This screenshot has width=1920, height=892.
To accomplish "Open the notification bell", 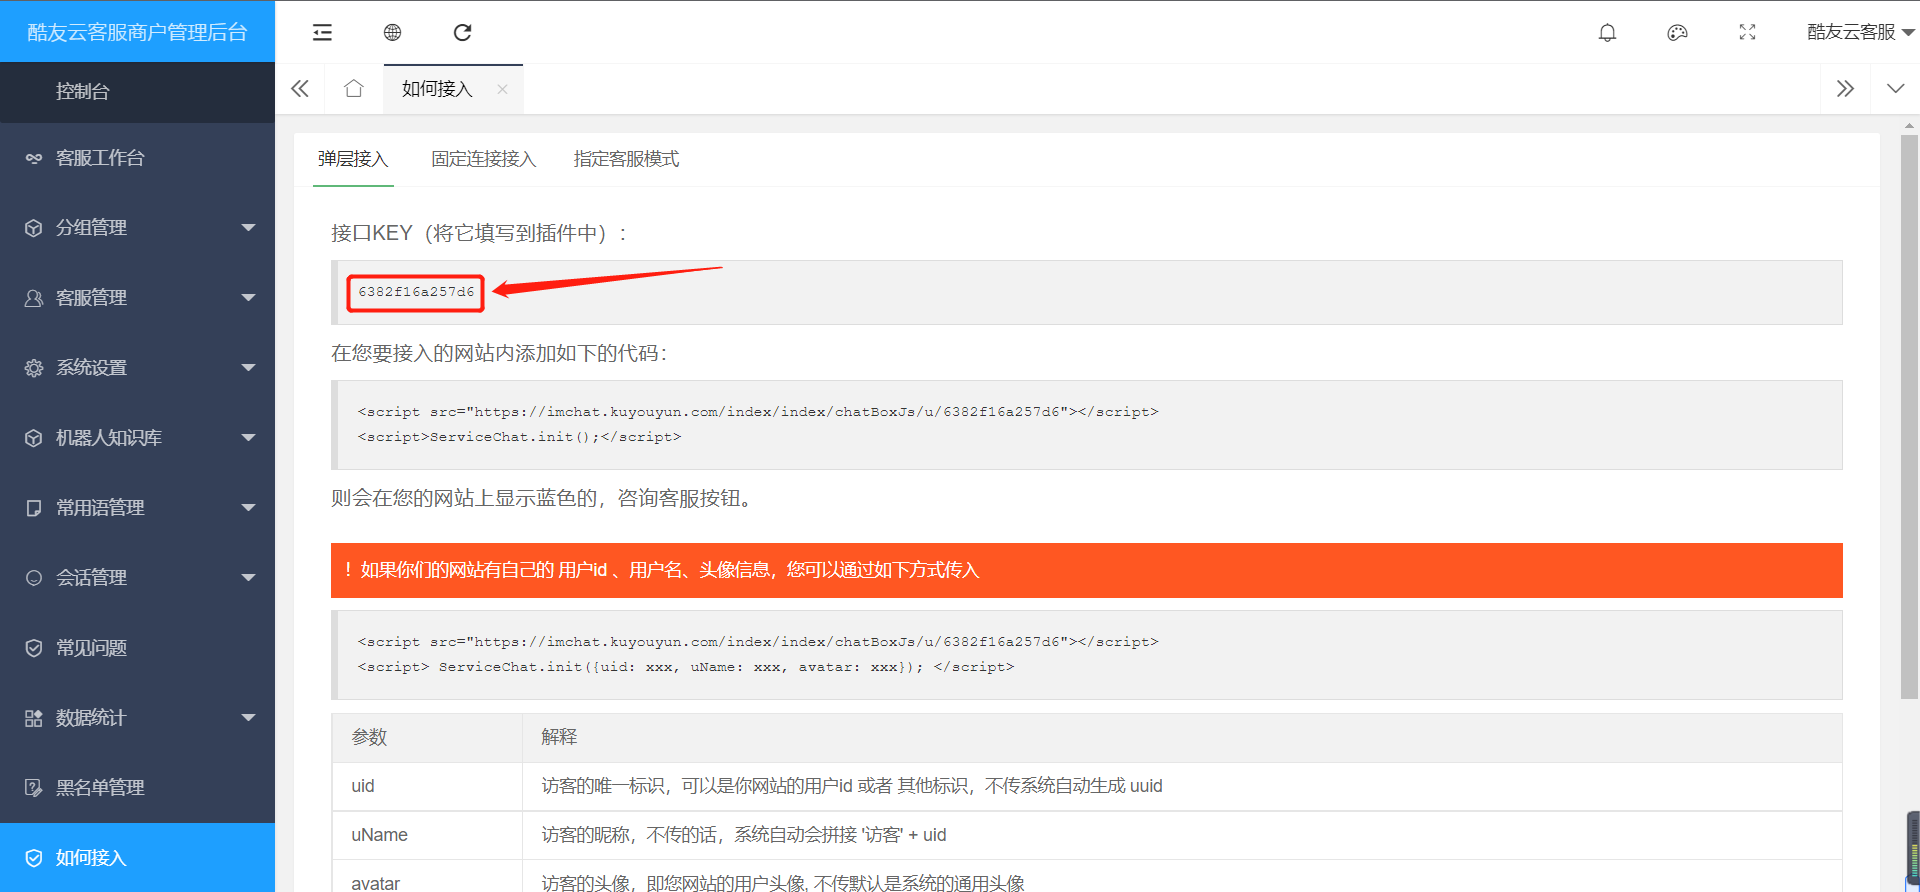I will pos(1607,32).
